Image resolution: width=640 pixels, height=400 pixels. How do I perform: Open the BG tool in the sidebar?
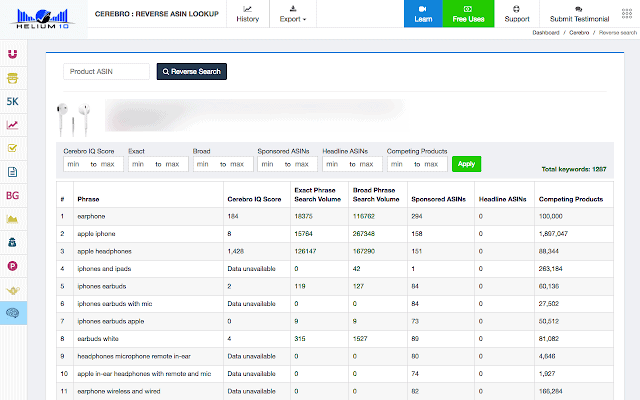(13, 195)
